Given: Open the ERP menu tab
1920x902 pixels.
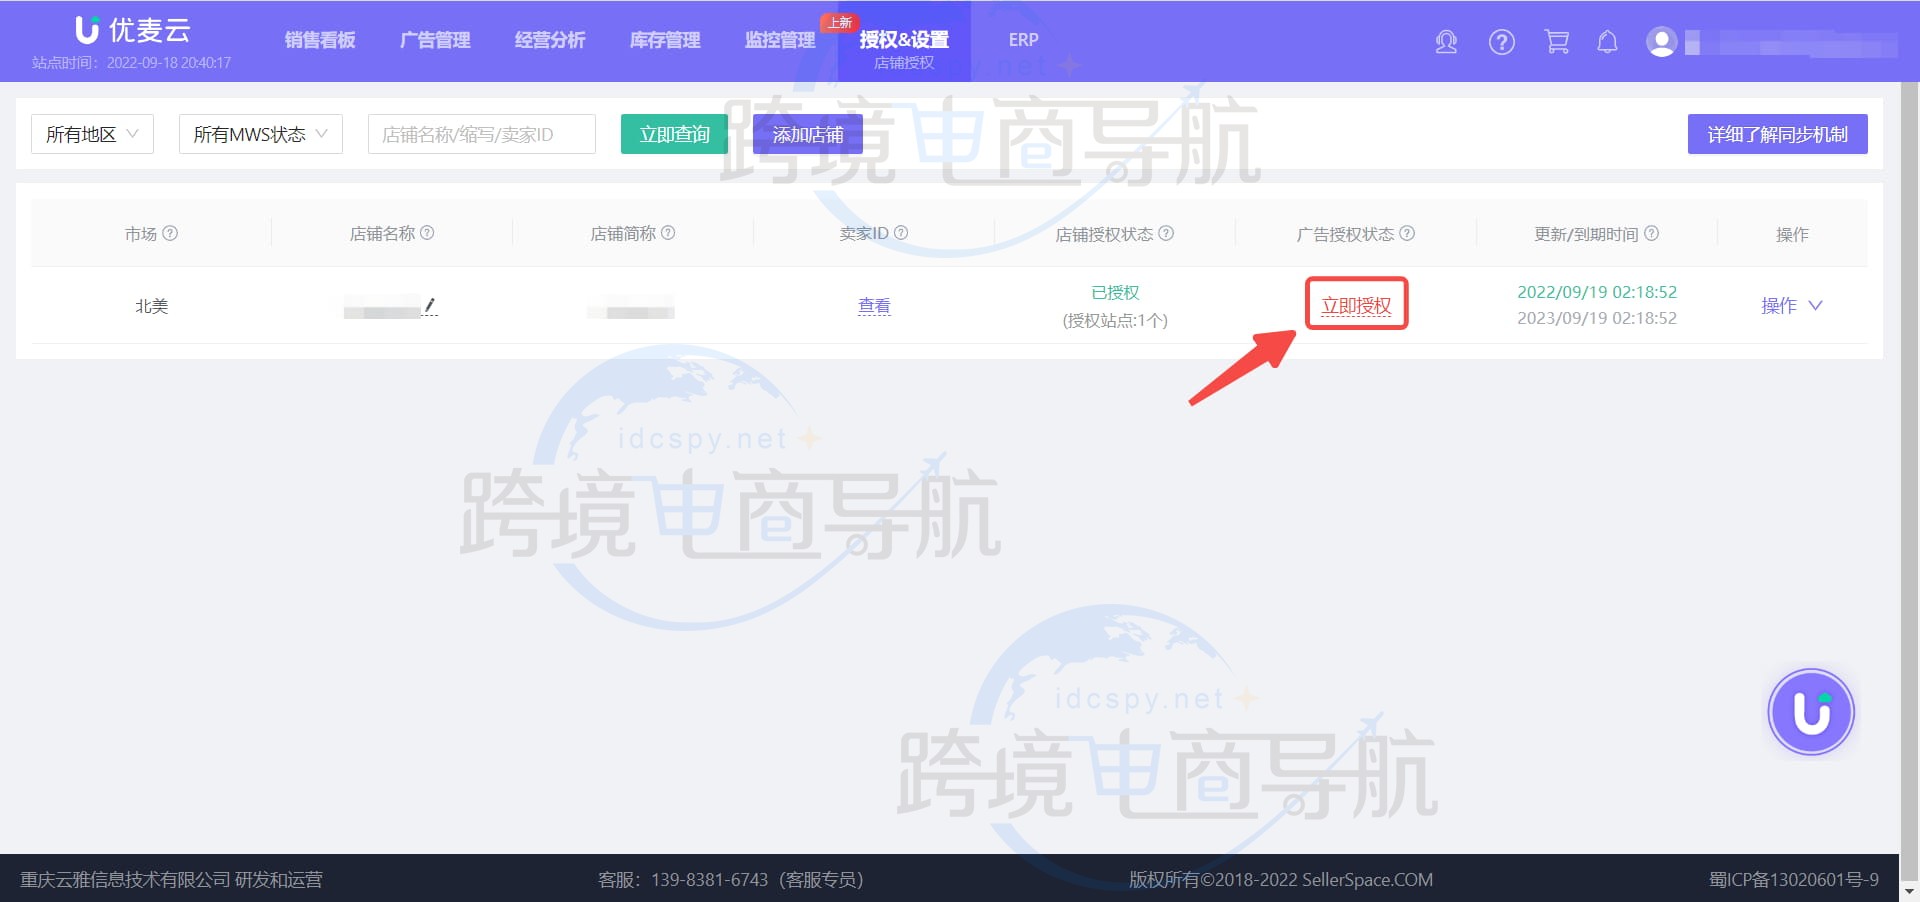Looking at the screenshot, I should (x=1023, y=40).
